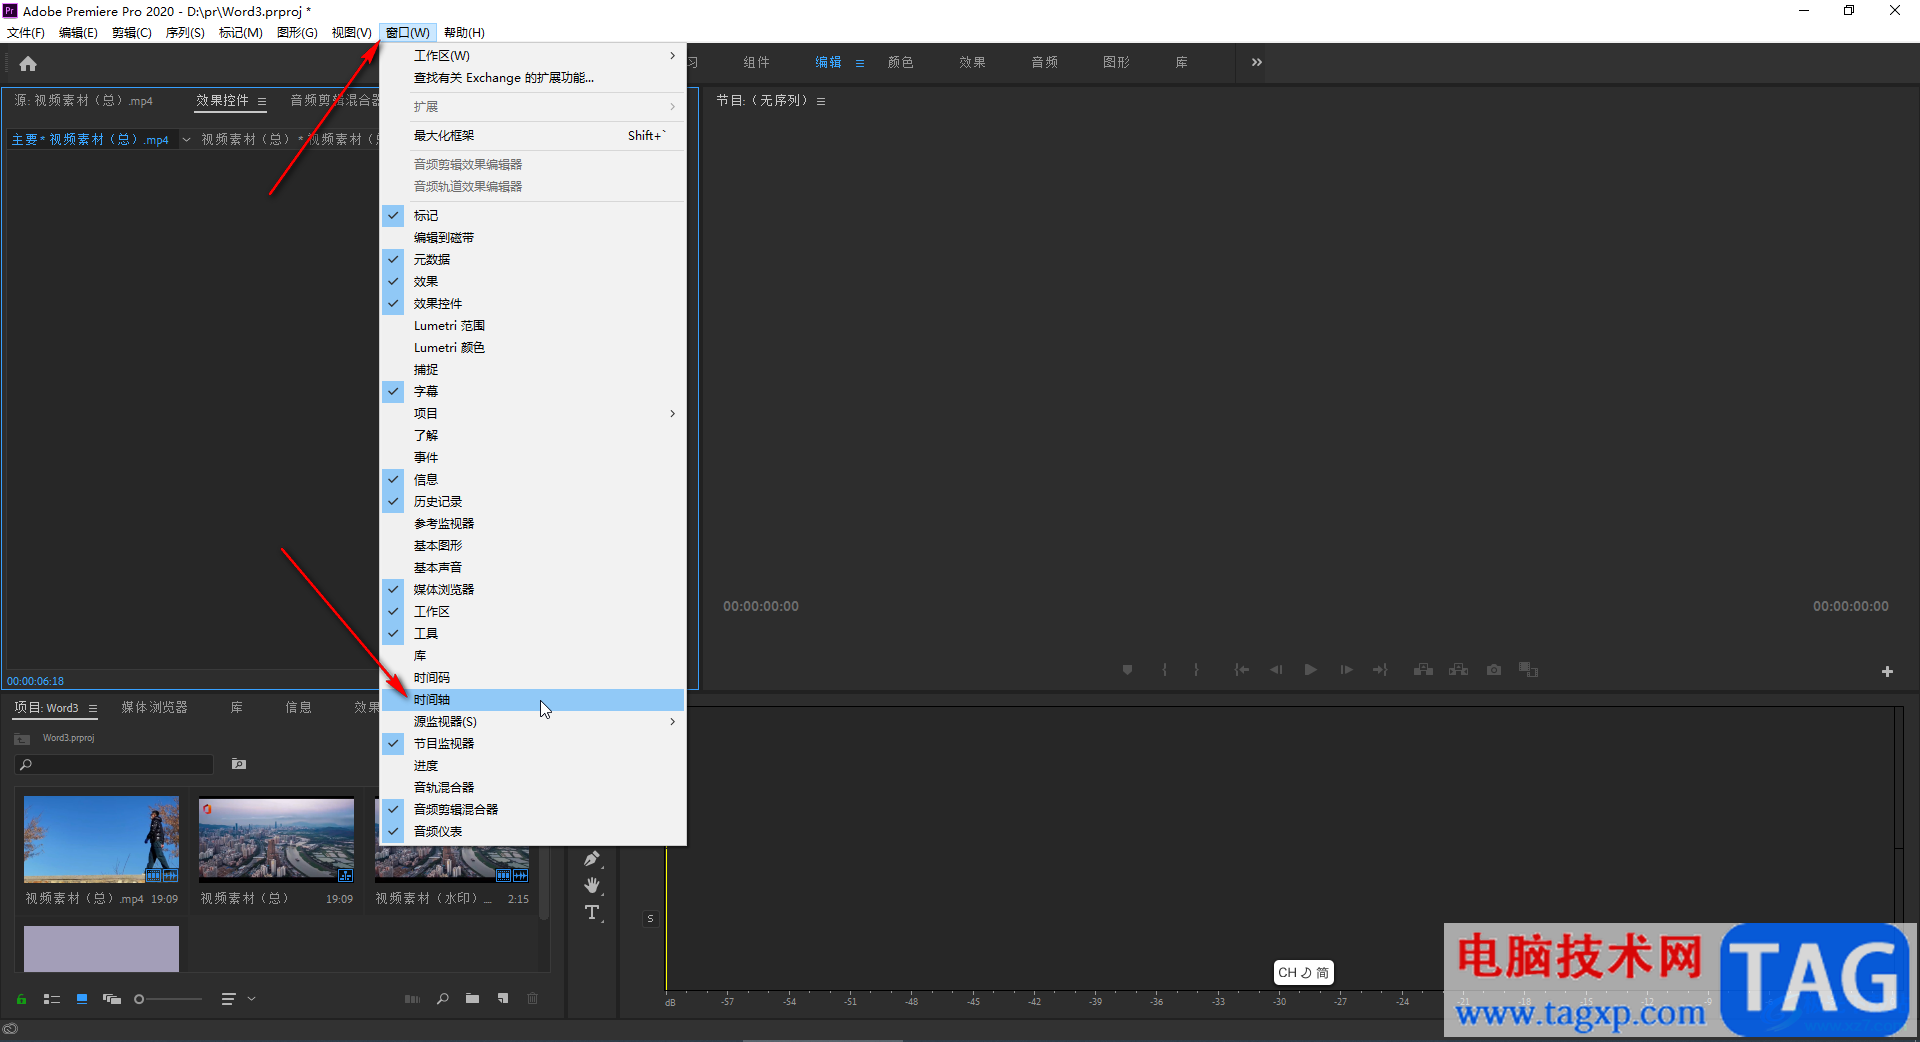
Task: Select the Type tool
Action: (592, 912)
